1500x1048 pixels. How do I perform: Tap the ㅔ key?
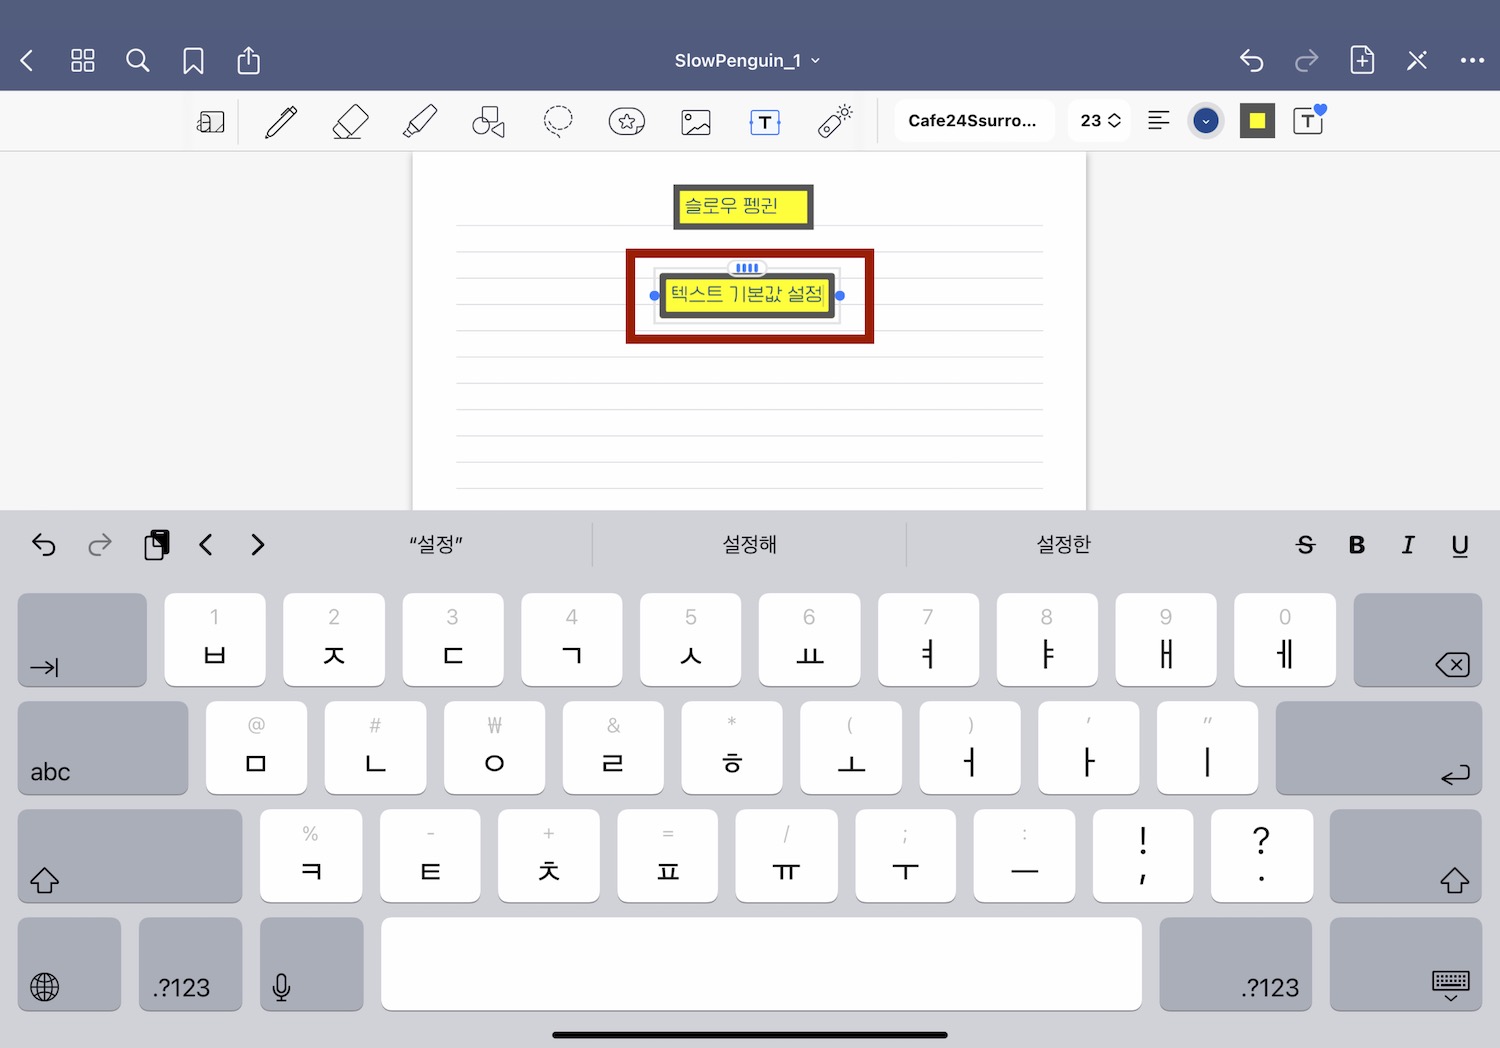point(1285,640)
